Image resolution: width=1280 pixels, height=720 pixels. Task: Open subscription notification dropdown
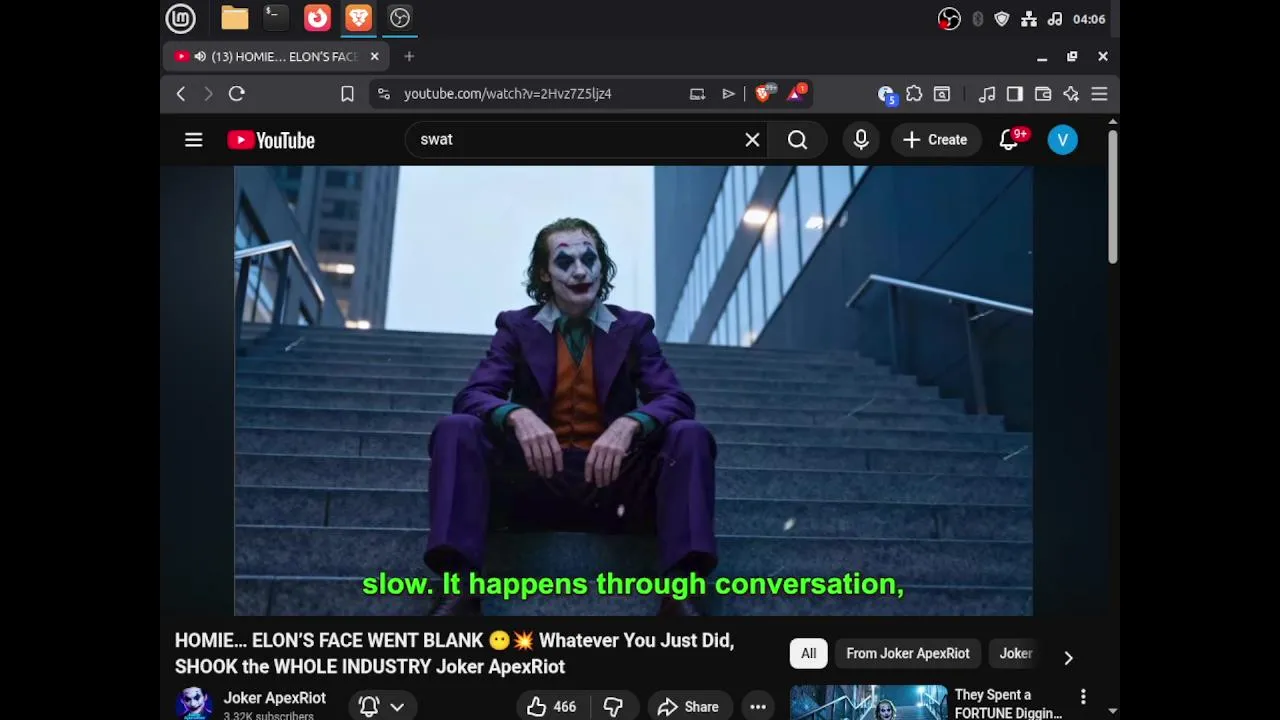point(382,706)
